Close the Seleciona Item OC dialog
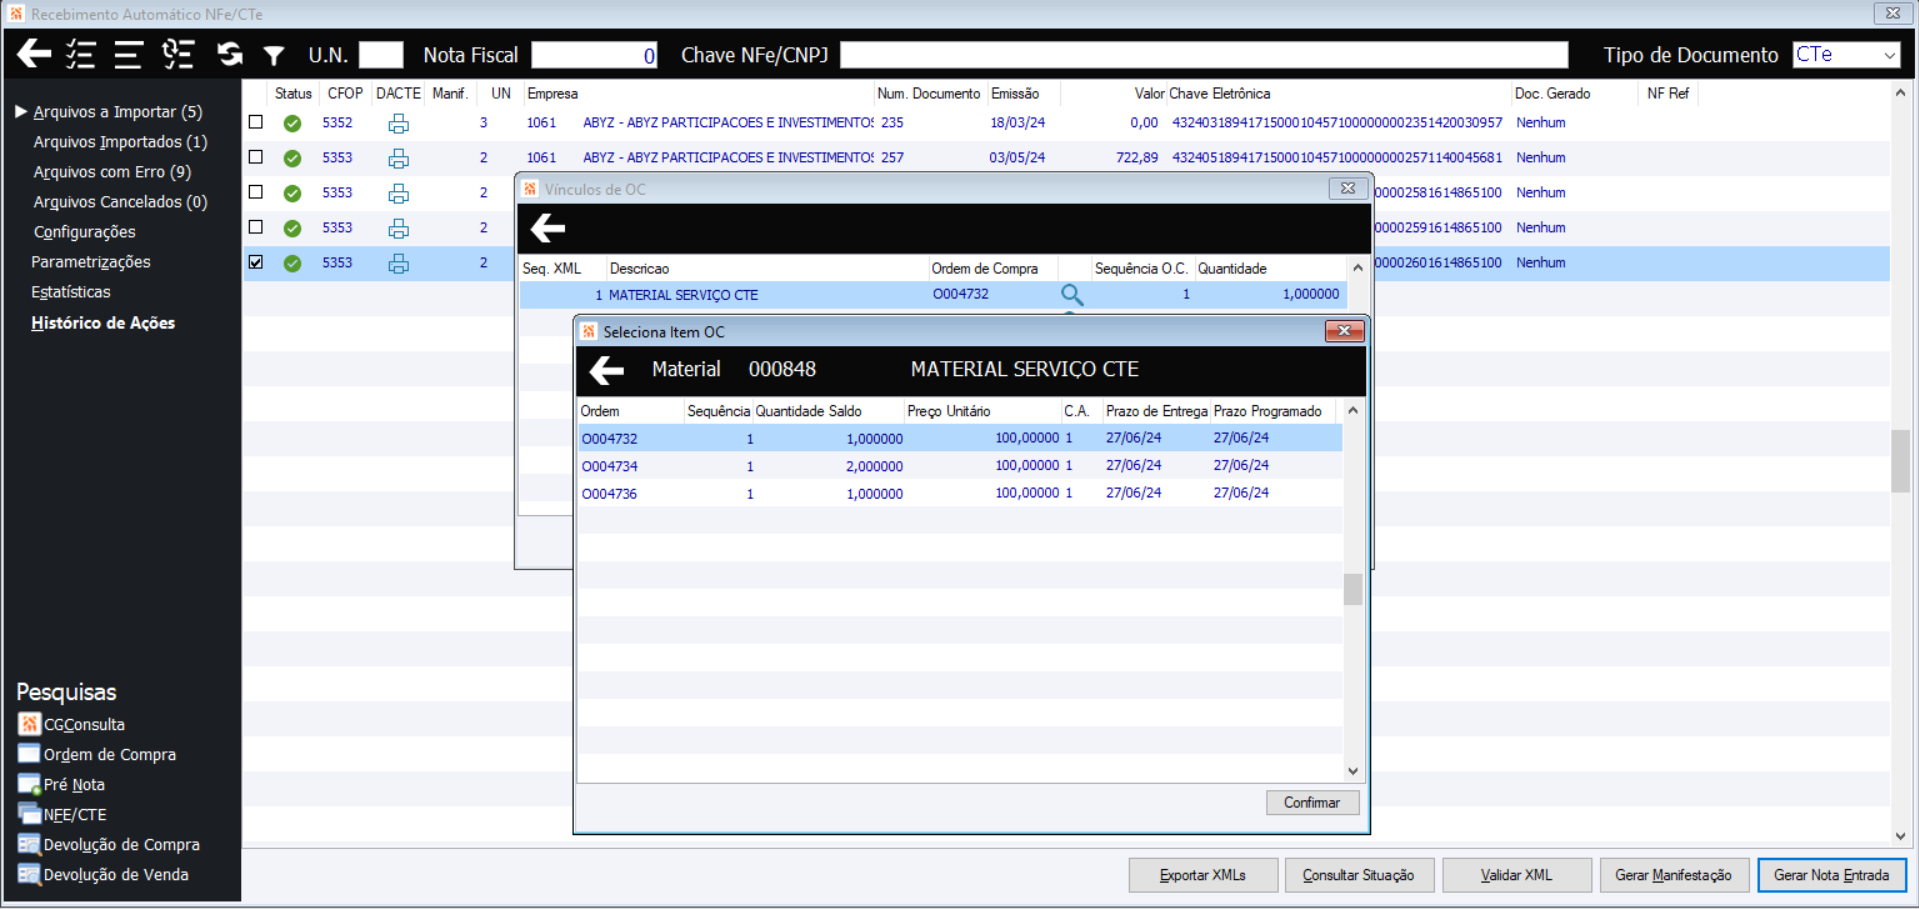This screenshot has width=1919, height=909. pyautogui.click(x=1344, y=331)
